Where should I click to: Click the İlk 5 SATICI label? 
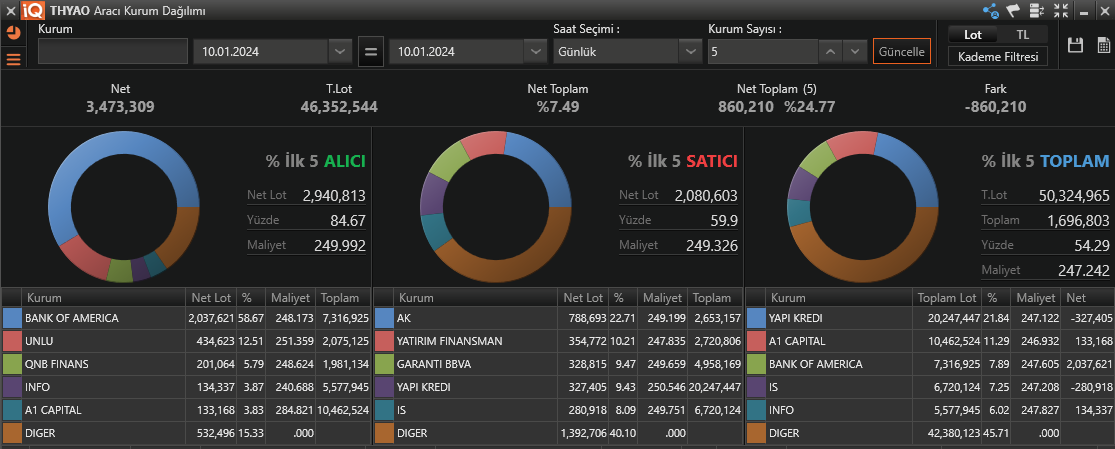(683, 162)
